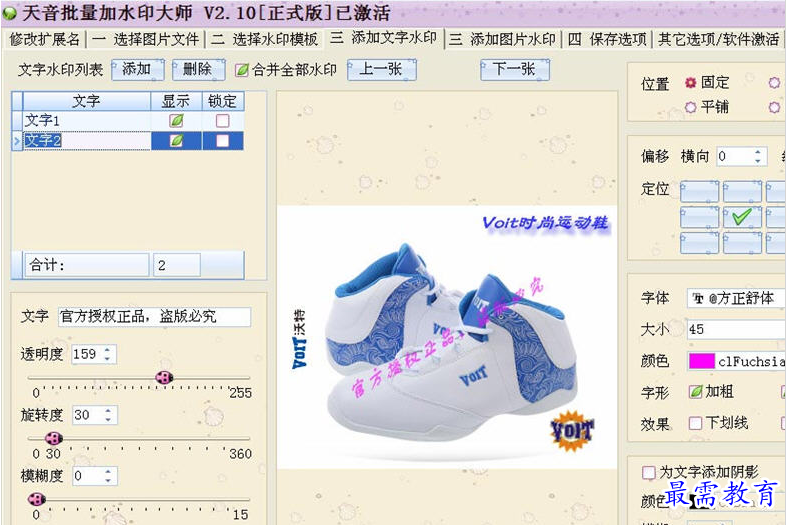
Task: Open the 字体 font dropdown
Action: [736, 298]
